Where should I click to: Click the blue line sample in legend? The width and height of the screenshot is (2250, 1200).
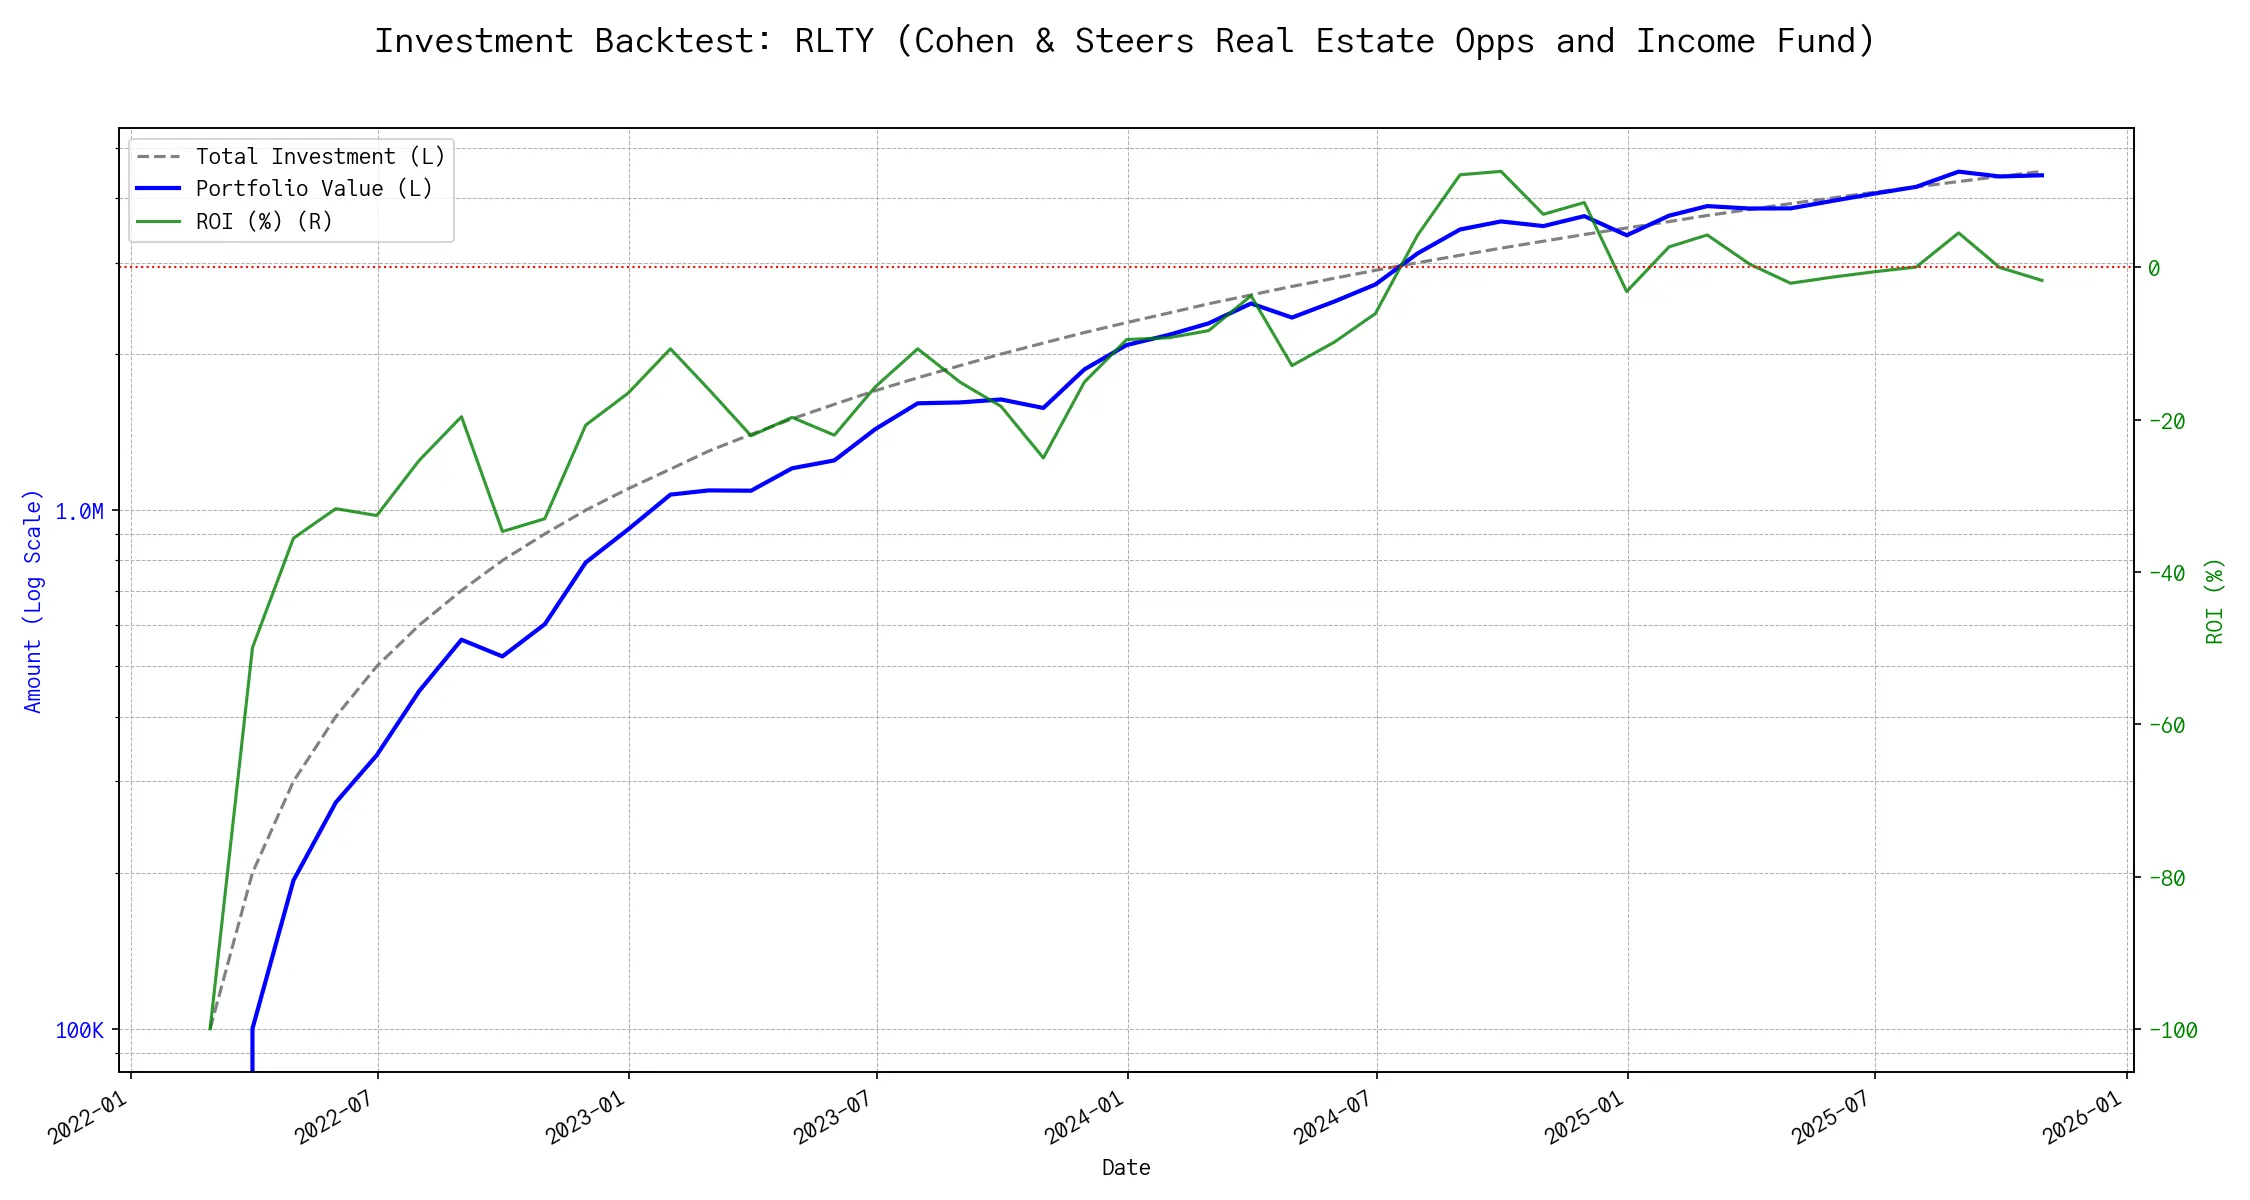click(158, 189)
